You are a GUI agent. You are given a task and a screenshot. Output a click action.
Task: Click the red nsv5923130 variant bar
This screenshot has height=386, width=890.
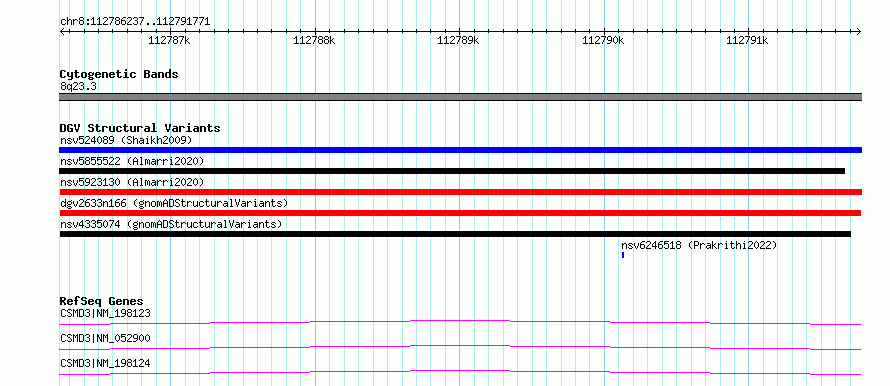(460, 192)
